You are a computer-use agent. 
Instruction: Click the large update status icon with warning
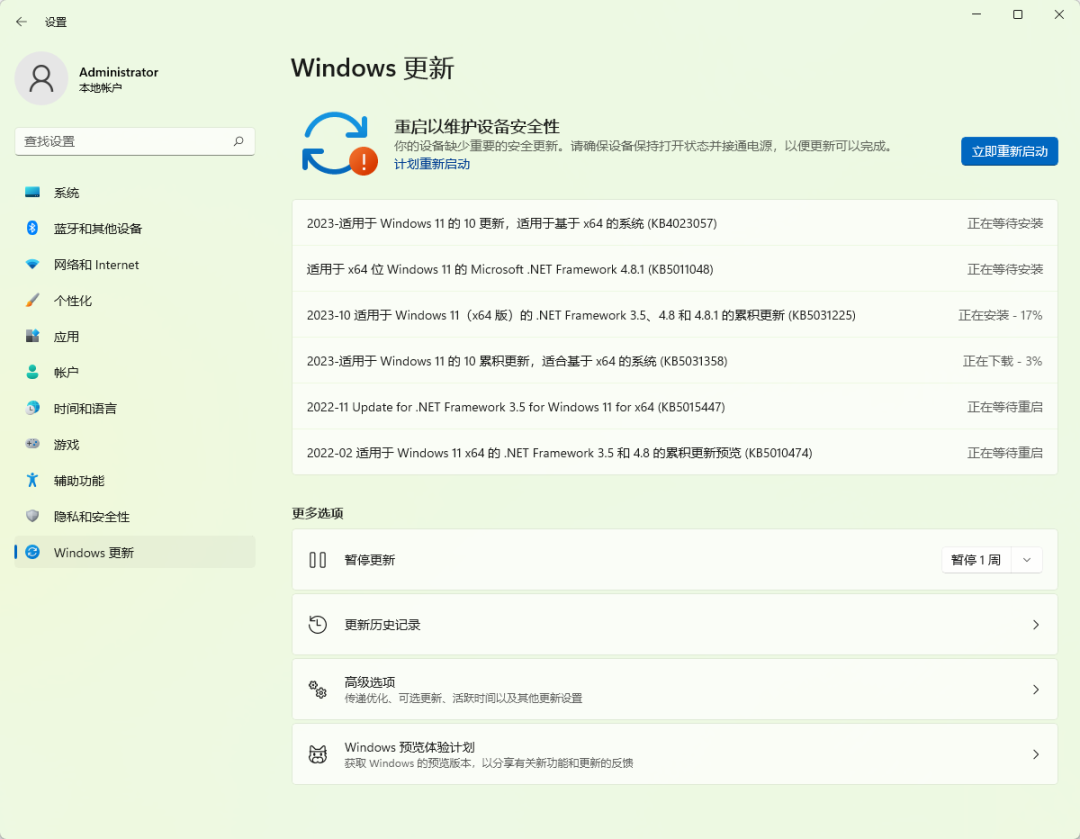pos(340,143)
